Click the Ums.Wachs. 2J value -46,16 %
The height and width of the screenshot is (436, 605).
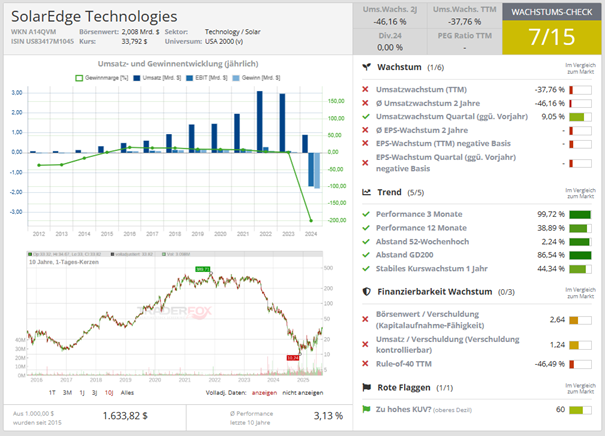pos(390,22)
